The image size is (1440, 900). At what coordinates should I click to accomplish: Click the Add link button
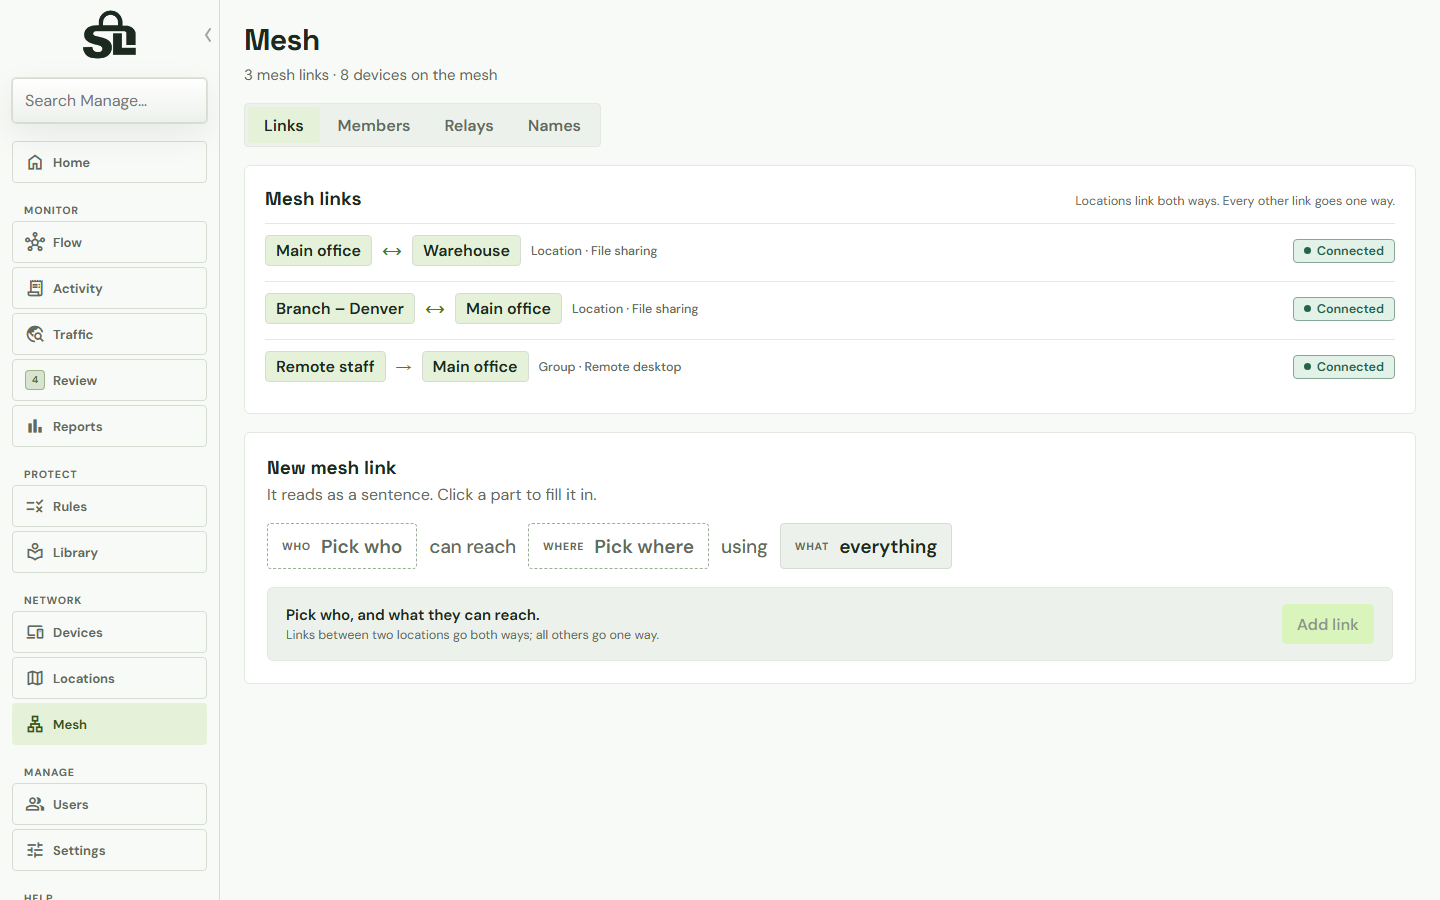point(1328,624)
